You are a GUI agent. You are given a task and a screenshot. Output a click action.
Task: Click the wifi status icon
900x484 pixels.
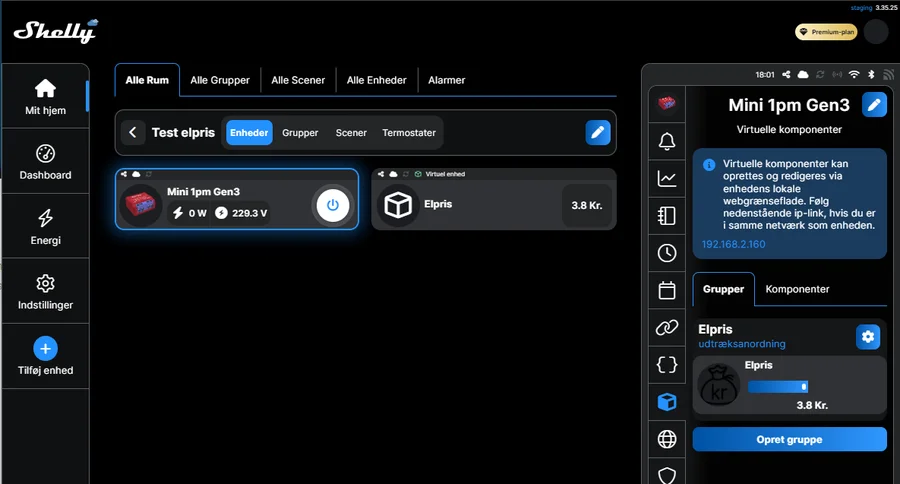point(854,75)
